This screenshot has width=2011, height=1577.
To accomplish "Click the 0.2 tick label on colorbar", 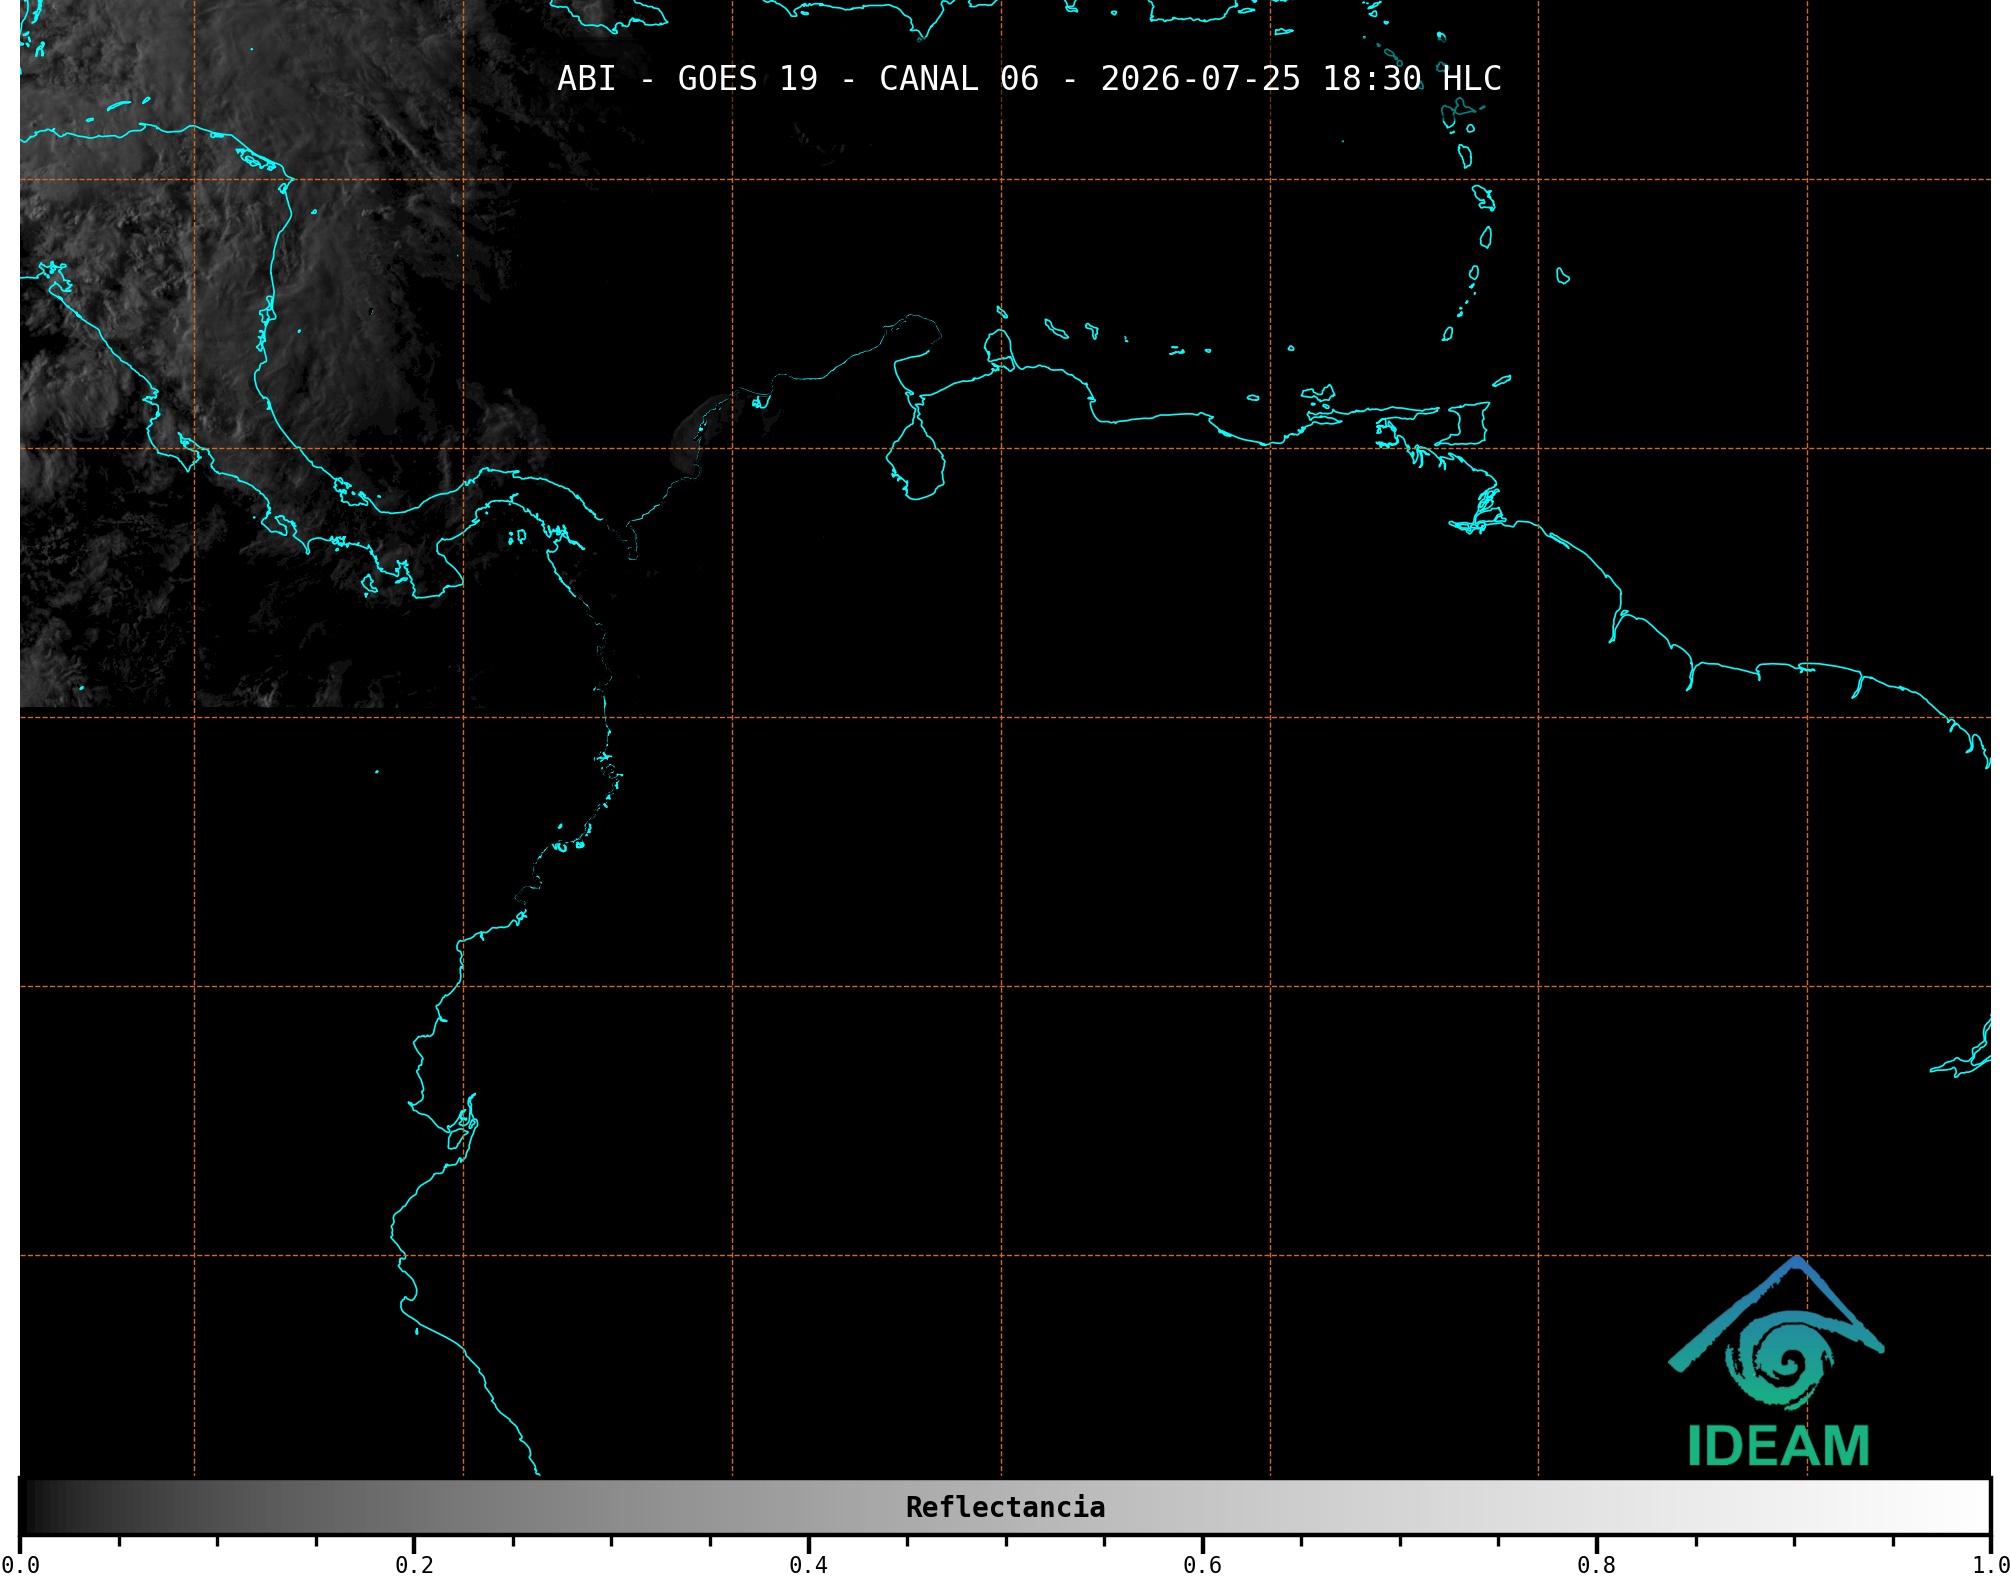I will click(x=414, y=1565).
